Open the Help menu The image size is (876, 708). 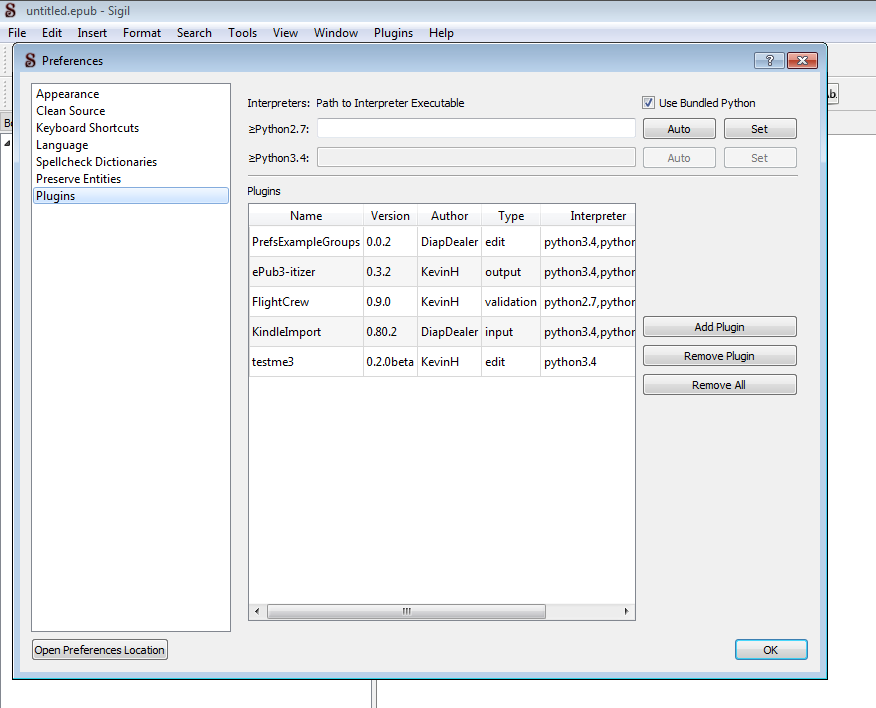(x=441, y=33)
